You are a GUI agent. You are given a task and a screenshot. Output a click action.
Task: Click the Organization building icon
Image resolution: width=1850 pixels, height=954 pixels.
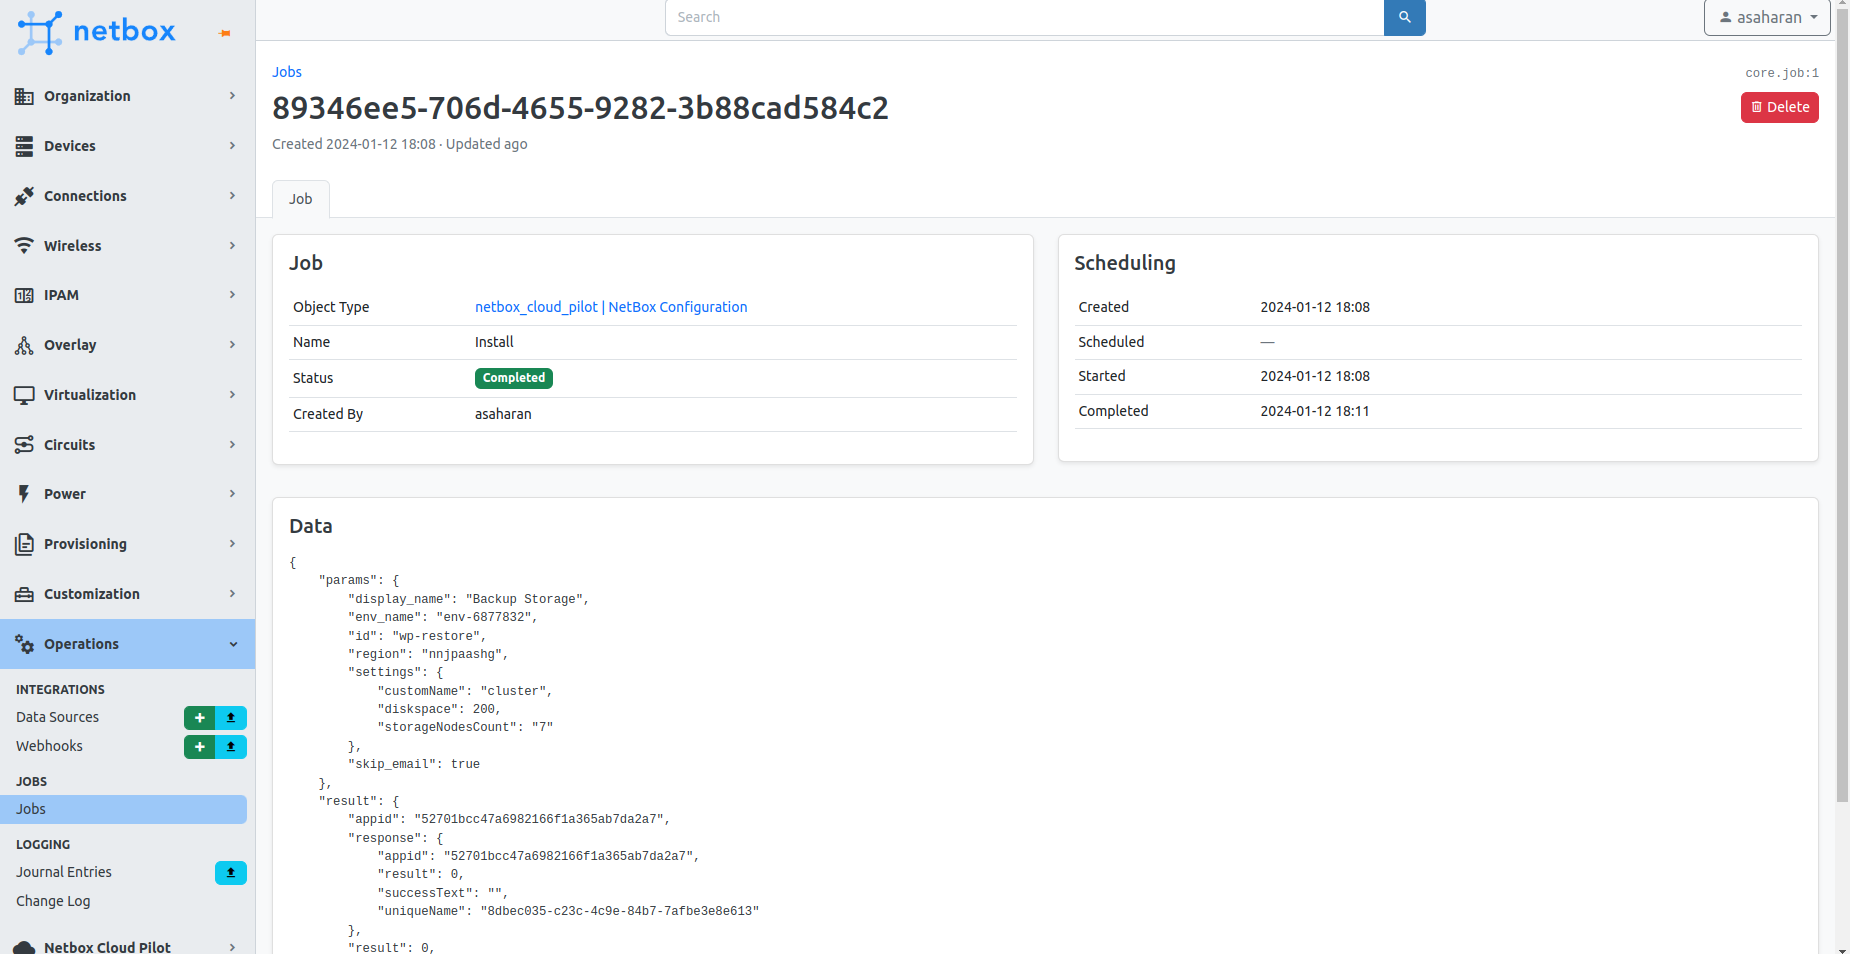(x=24, y=96)
